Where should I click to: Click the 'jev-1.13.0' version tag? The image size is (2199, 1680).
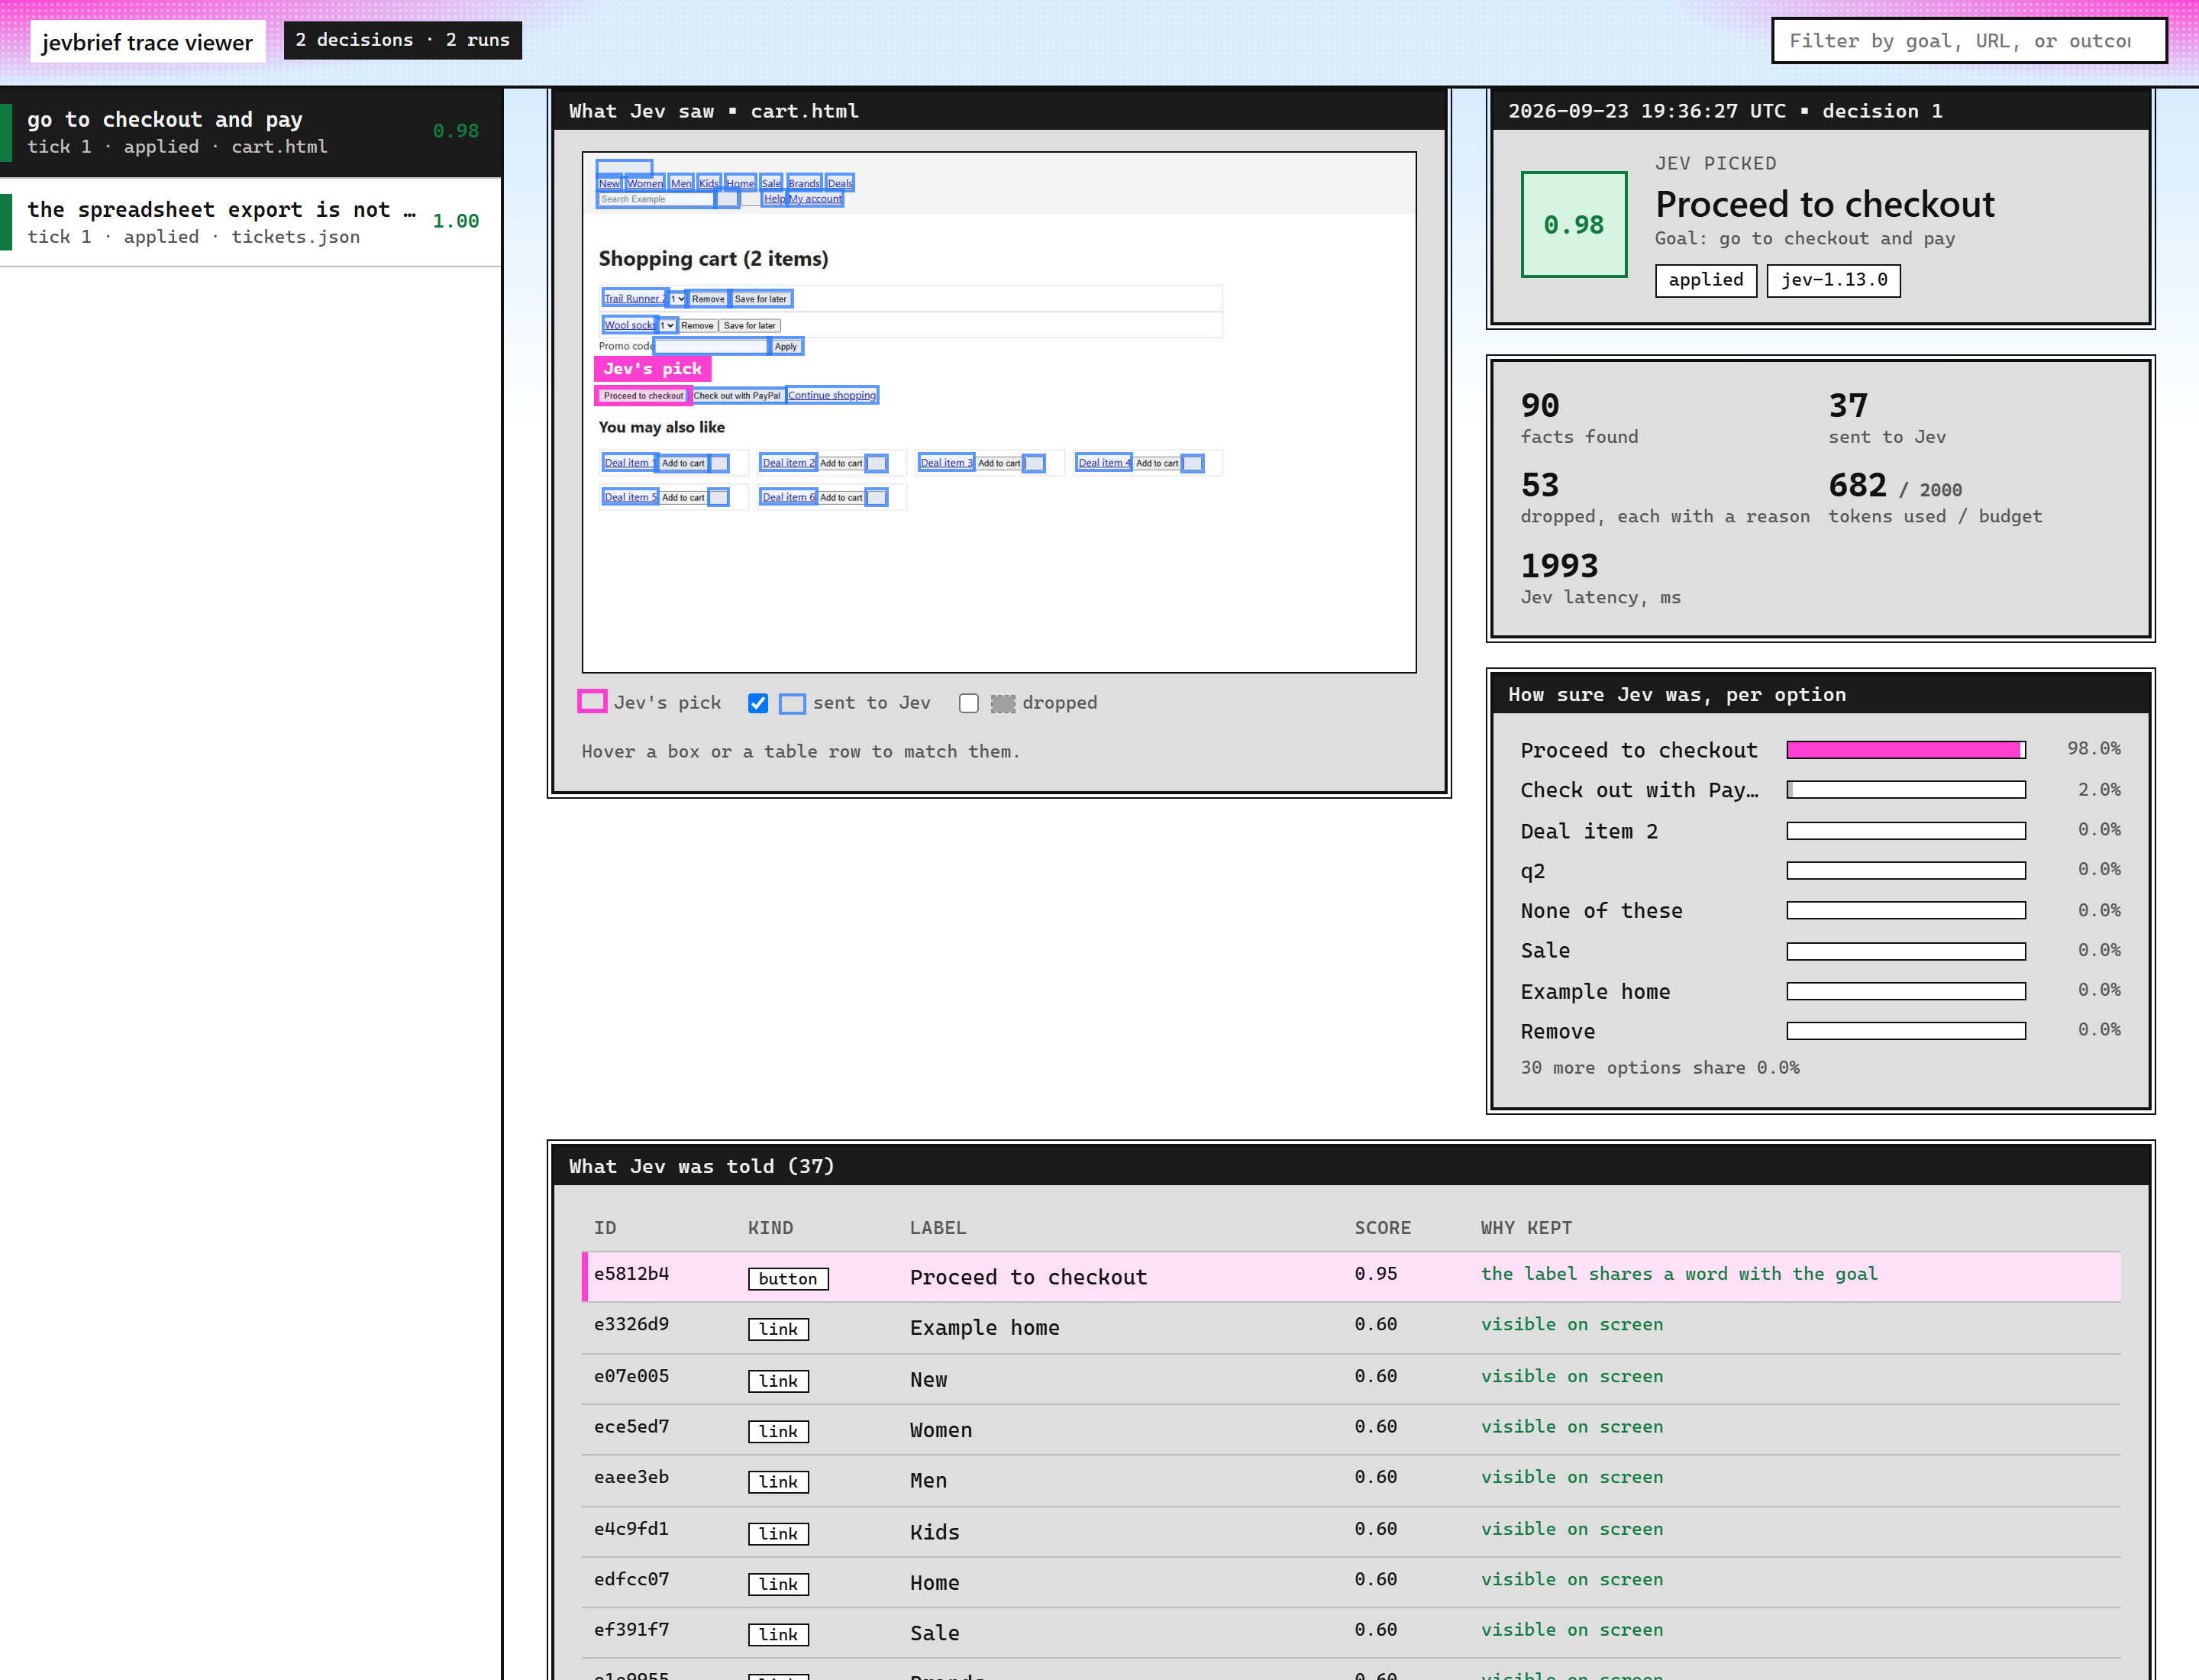(1833, 280)
